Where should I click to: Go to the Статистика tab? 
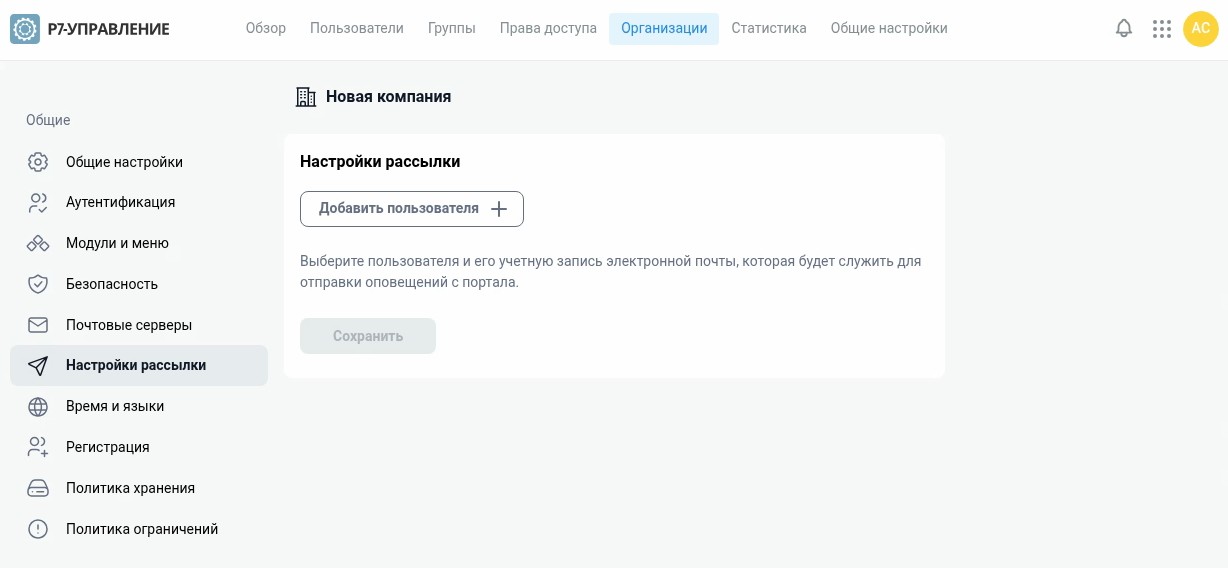click(x=769, y=28)
